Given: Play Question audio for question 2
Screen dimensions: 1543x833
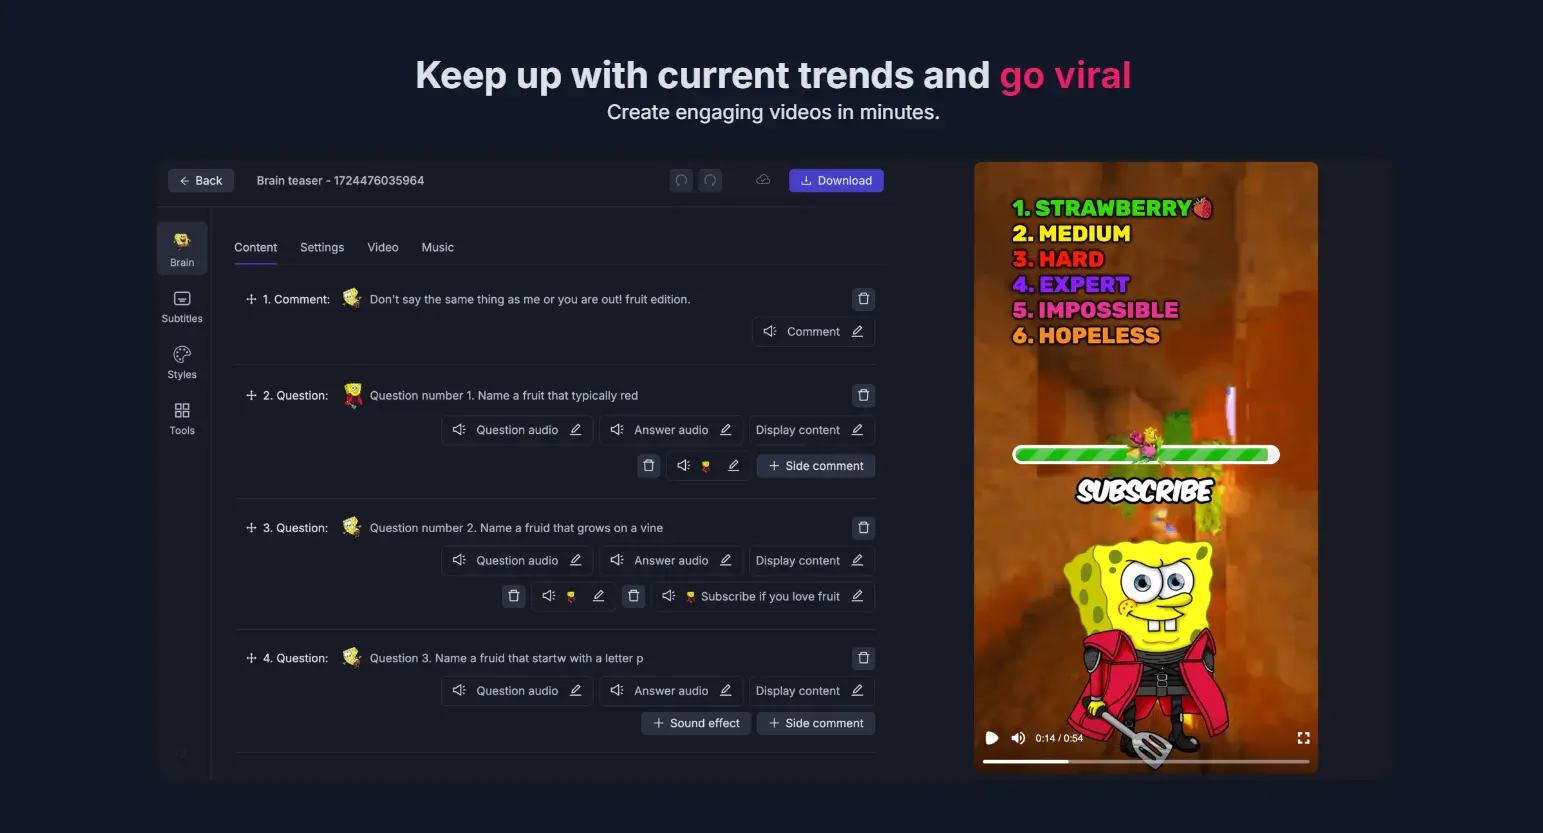Looking at the screenshot, I should 459,430.
